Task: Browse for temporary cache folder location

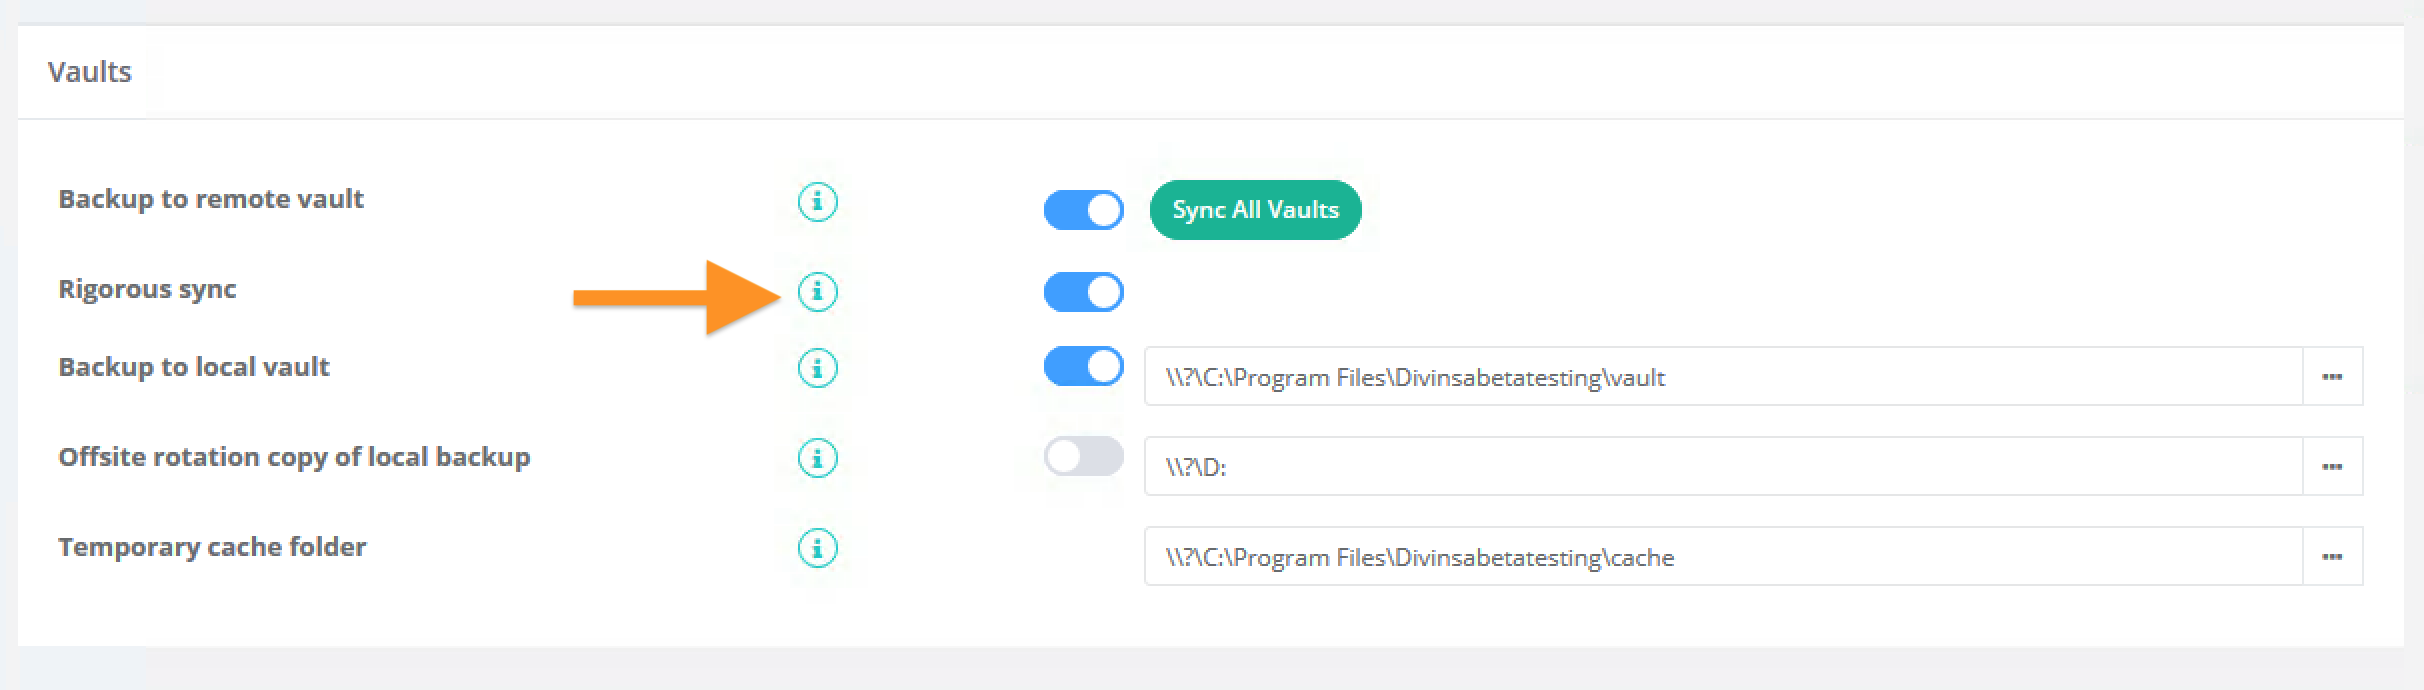Action: tap(2332, 557)
